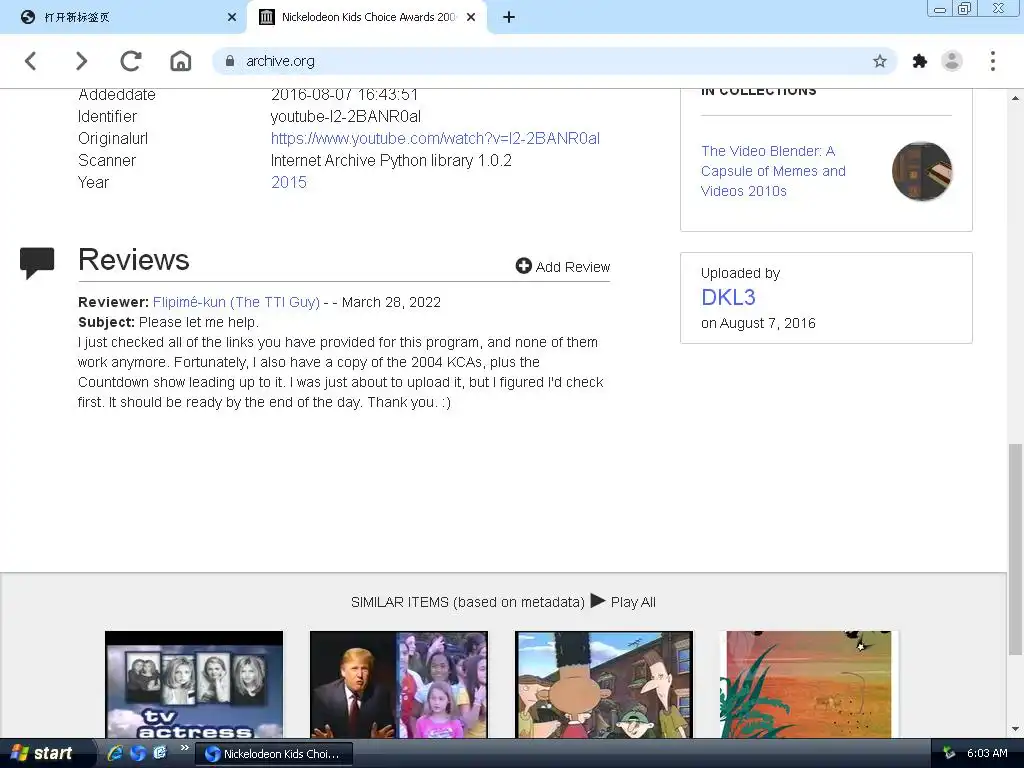Click the lock icon in address bar
The image size is (1024, 768).
[230, 61]
